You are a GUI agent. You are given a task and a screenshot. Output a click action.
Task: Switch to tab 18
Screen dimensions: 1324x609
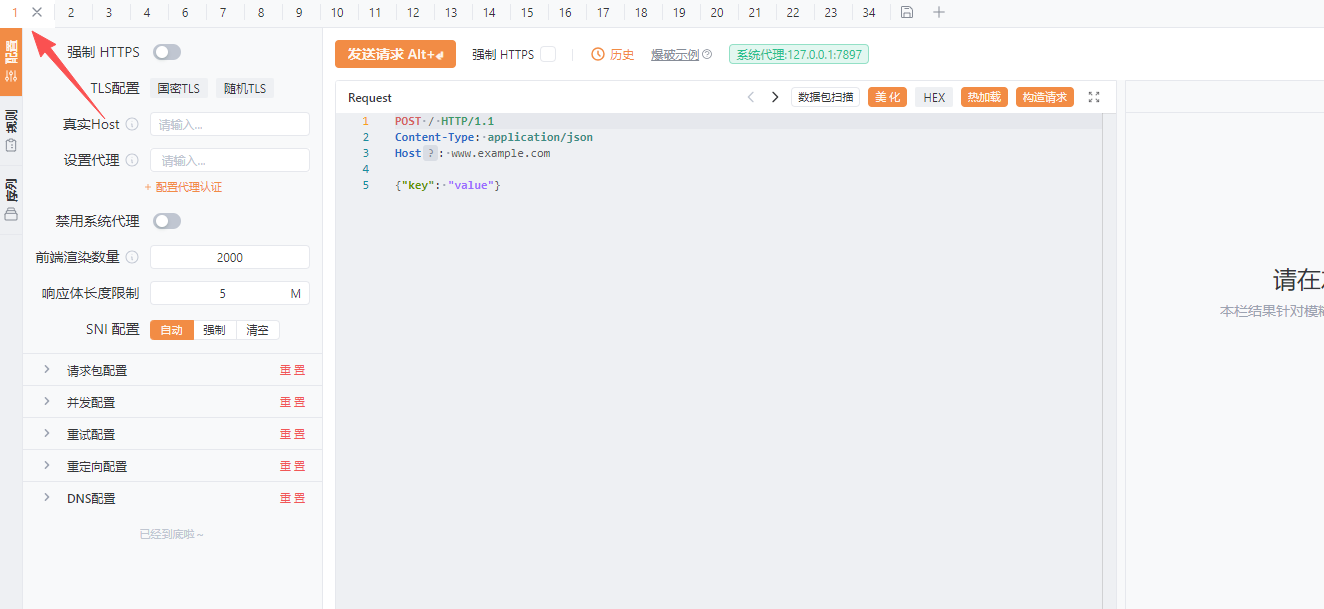point(641,12)
